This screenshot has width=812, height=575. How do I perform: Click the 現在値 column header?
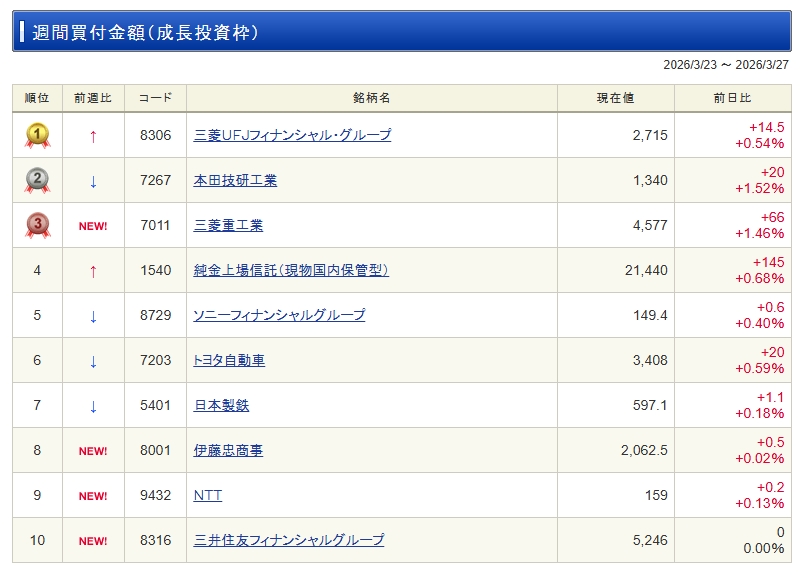click(x=615, y=98)
